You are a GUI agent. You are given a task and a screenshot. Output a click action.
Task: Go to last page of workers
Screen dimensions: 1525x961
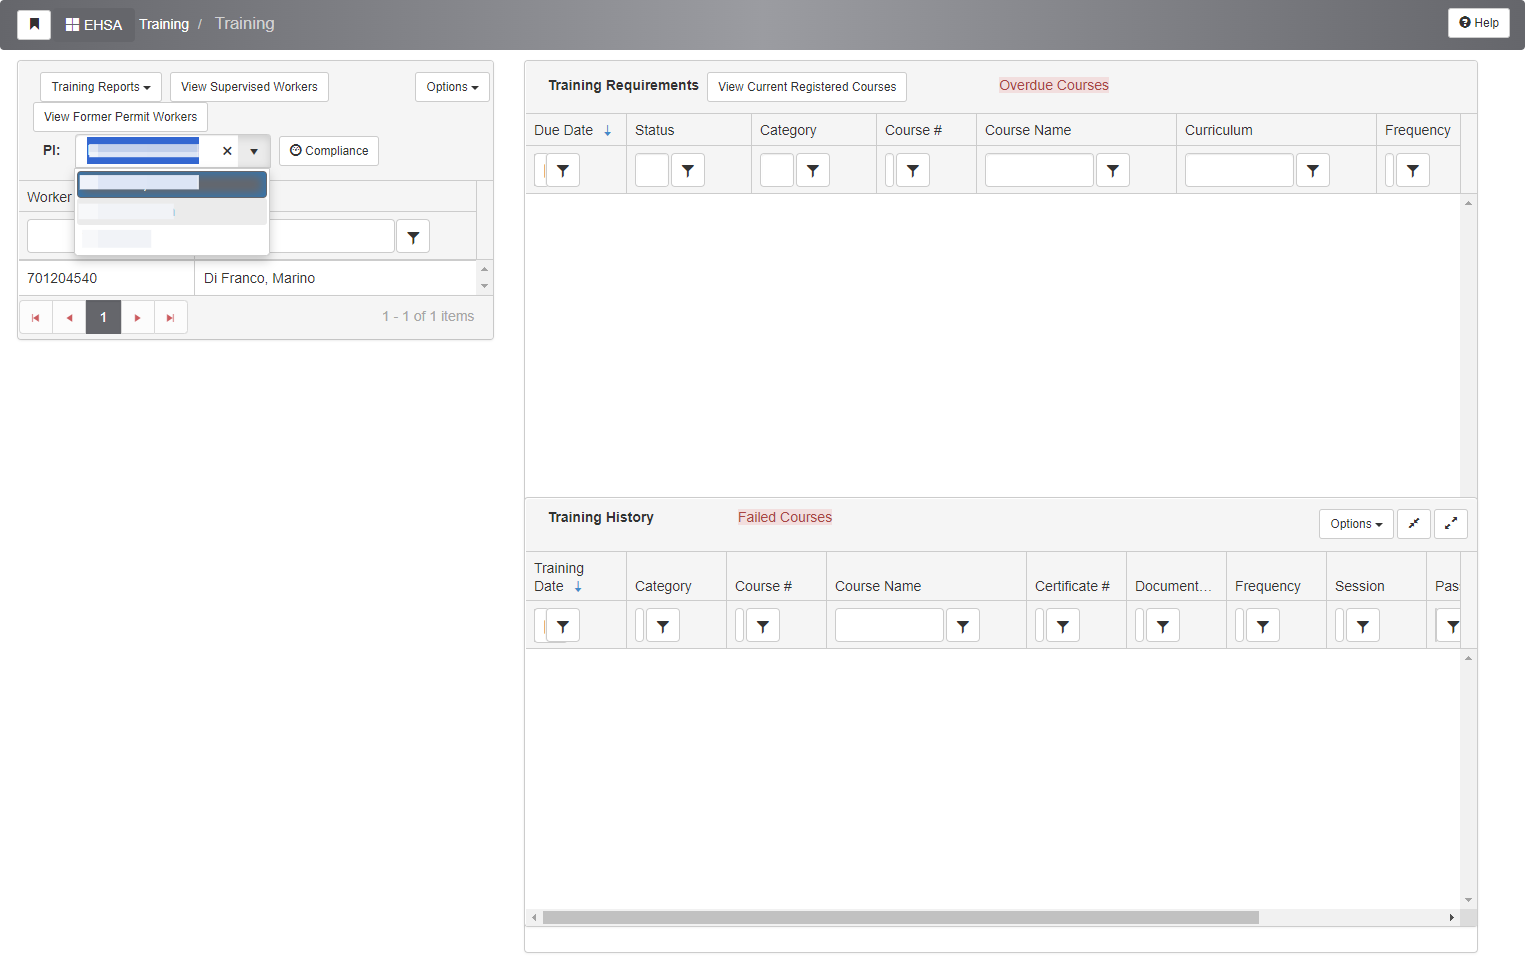(x=171, y=317)
